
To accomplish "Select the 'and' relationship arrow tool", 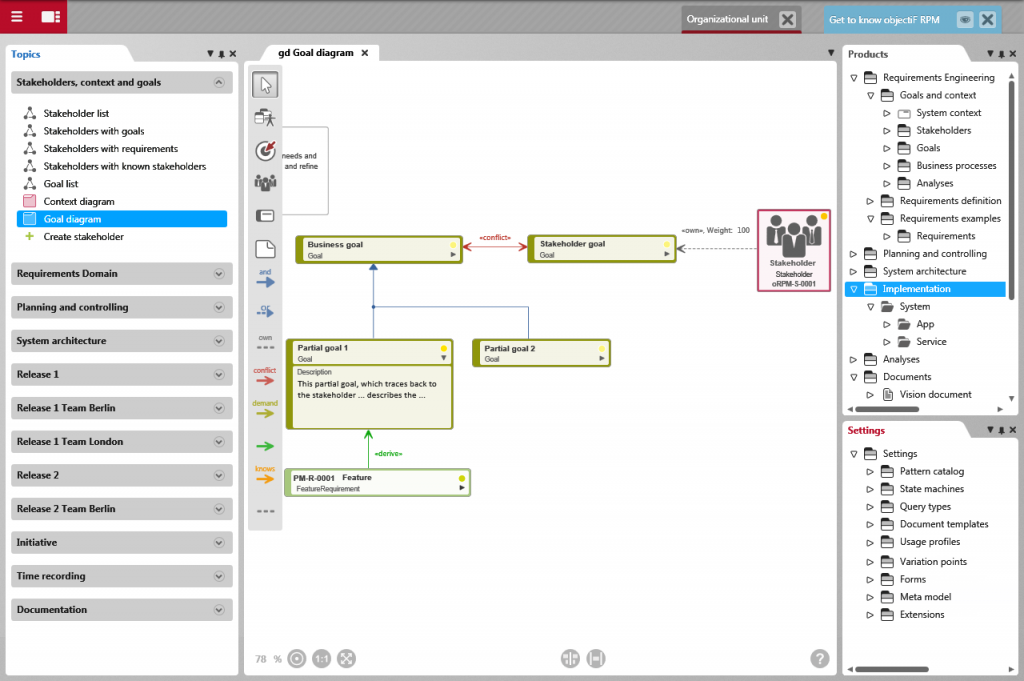I will 265,279.
